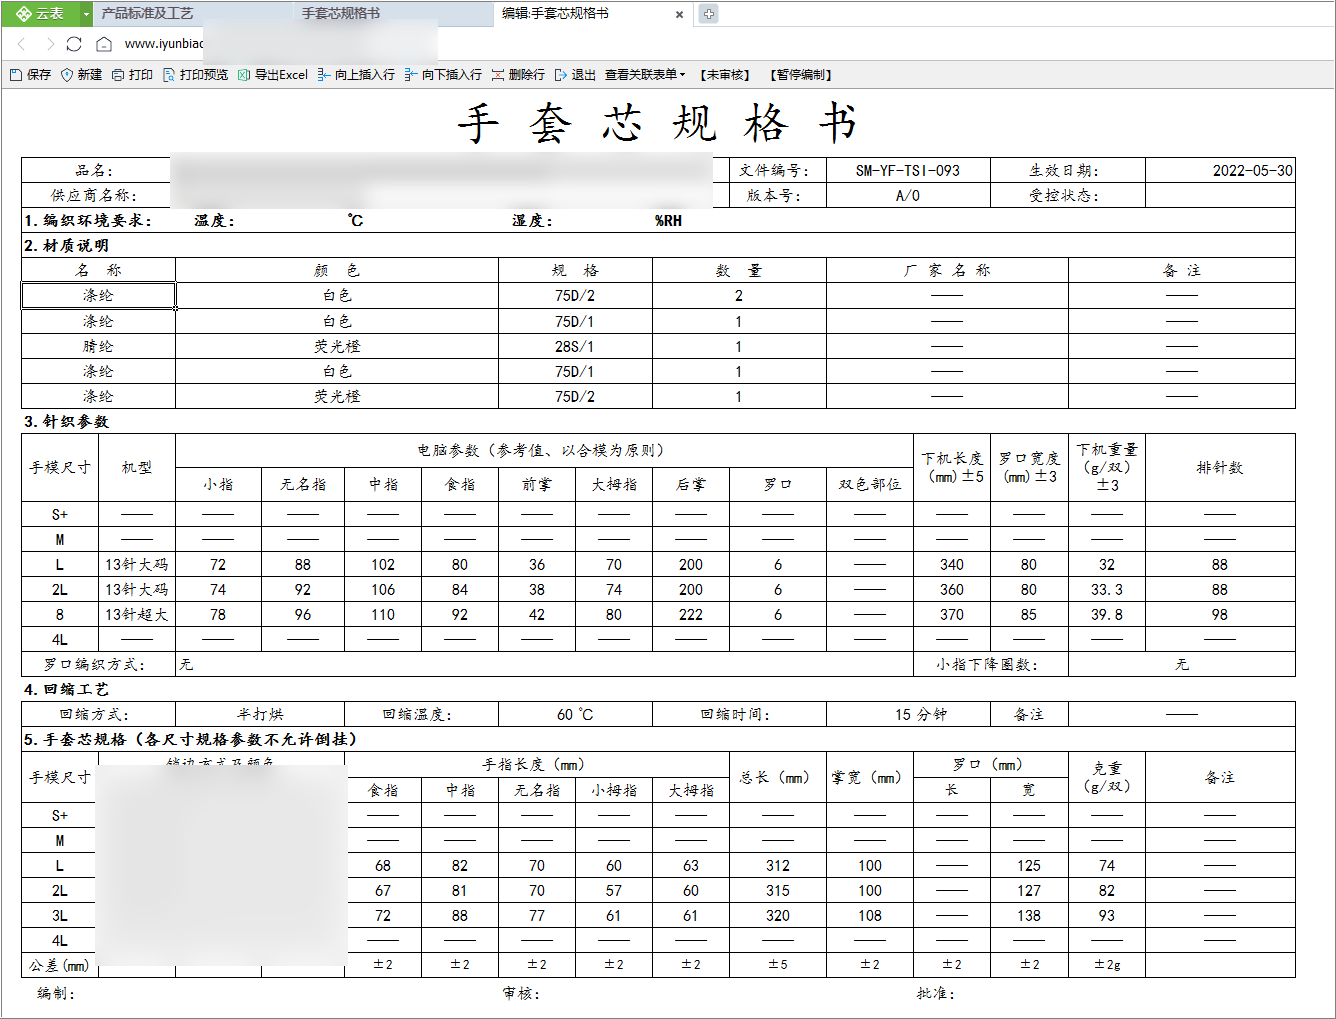Click the 版本号 value A/0
The height and width of the screenshot is (1019, 1336).
pos(908,196)
